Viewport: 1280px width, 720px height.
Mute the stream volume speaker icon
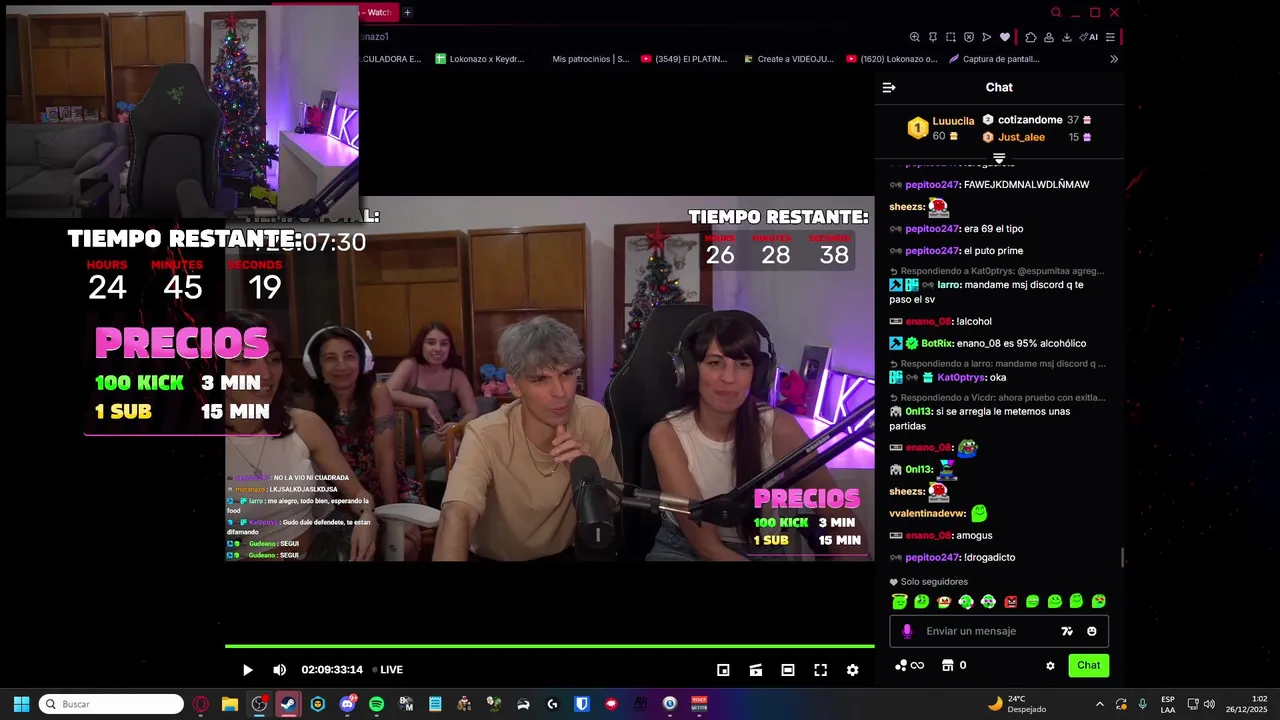click(280, 670)
